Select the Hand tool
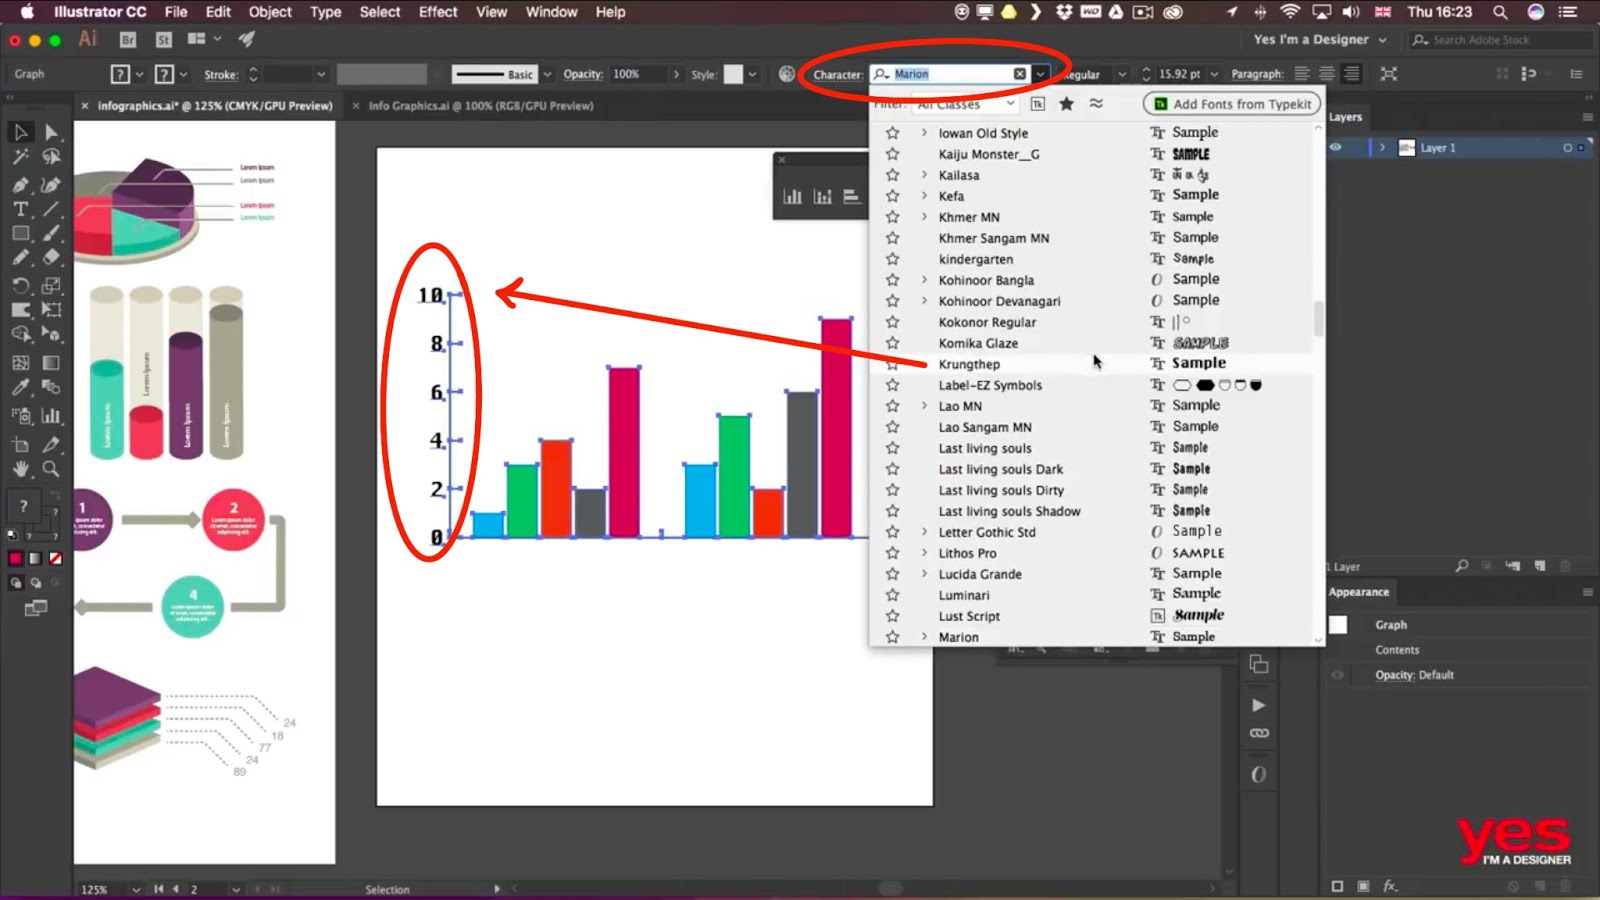Screen dimensions: 1600x900 click(20, 470)
